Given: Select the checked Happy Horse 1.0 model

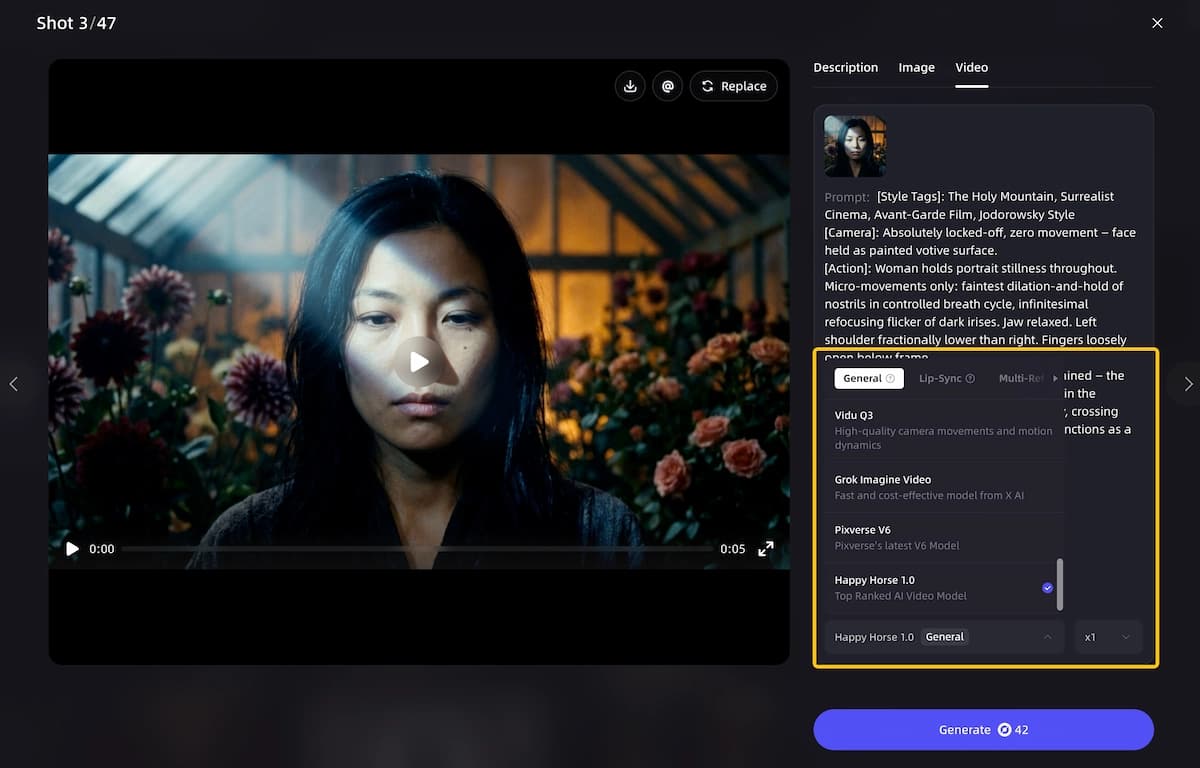Looking at the screenshot, I should click(940, 588).
